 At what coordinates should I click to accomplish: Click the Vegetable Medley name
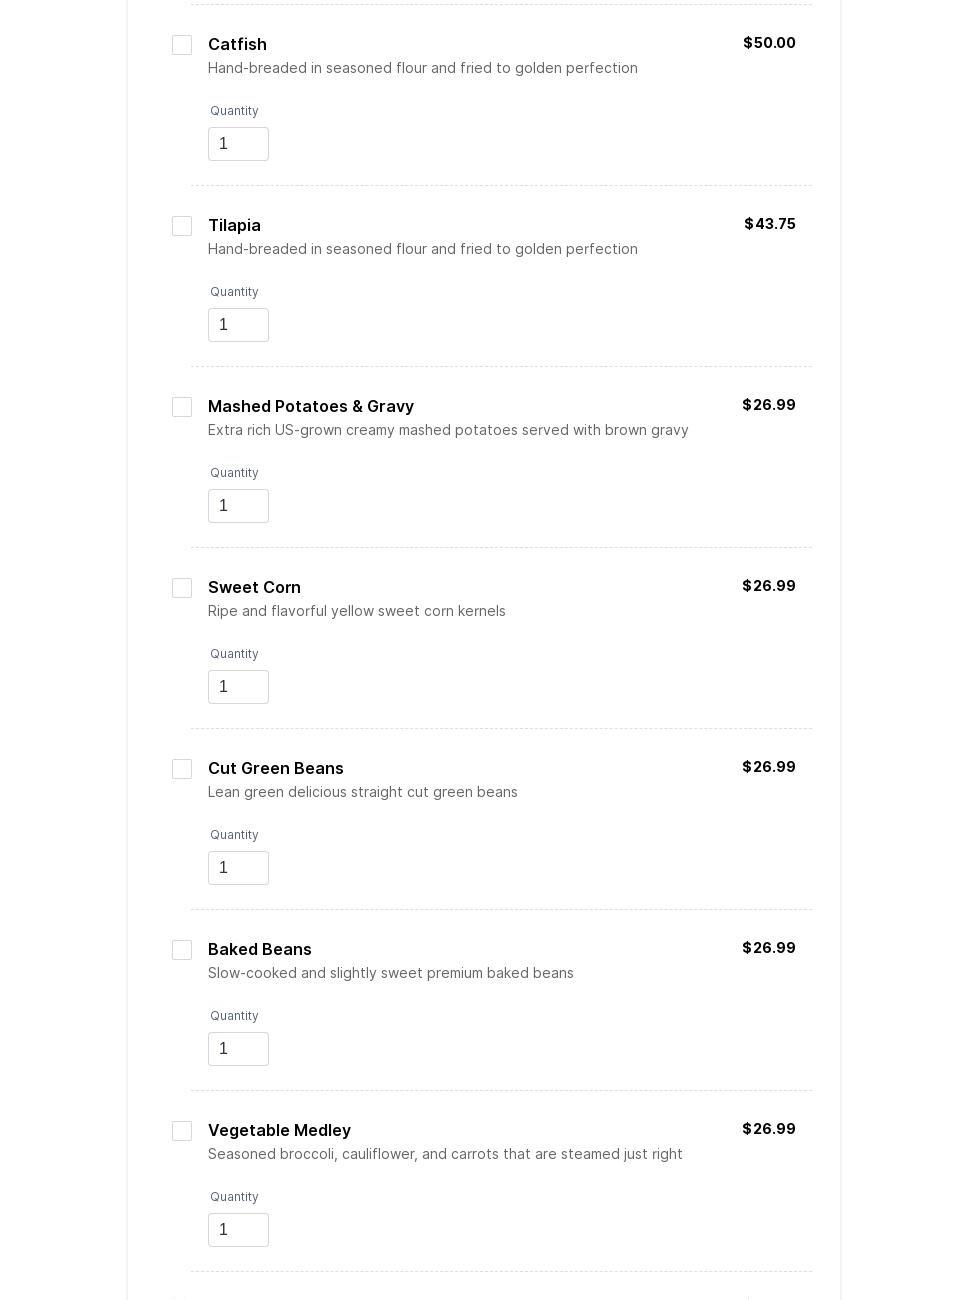279,1131
